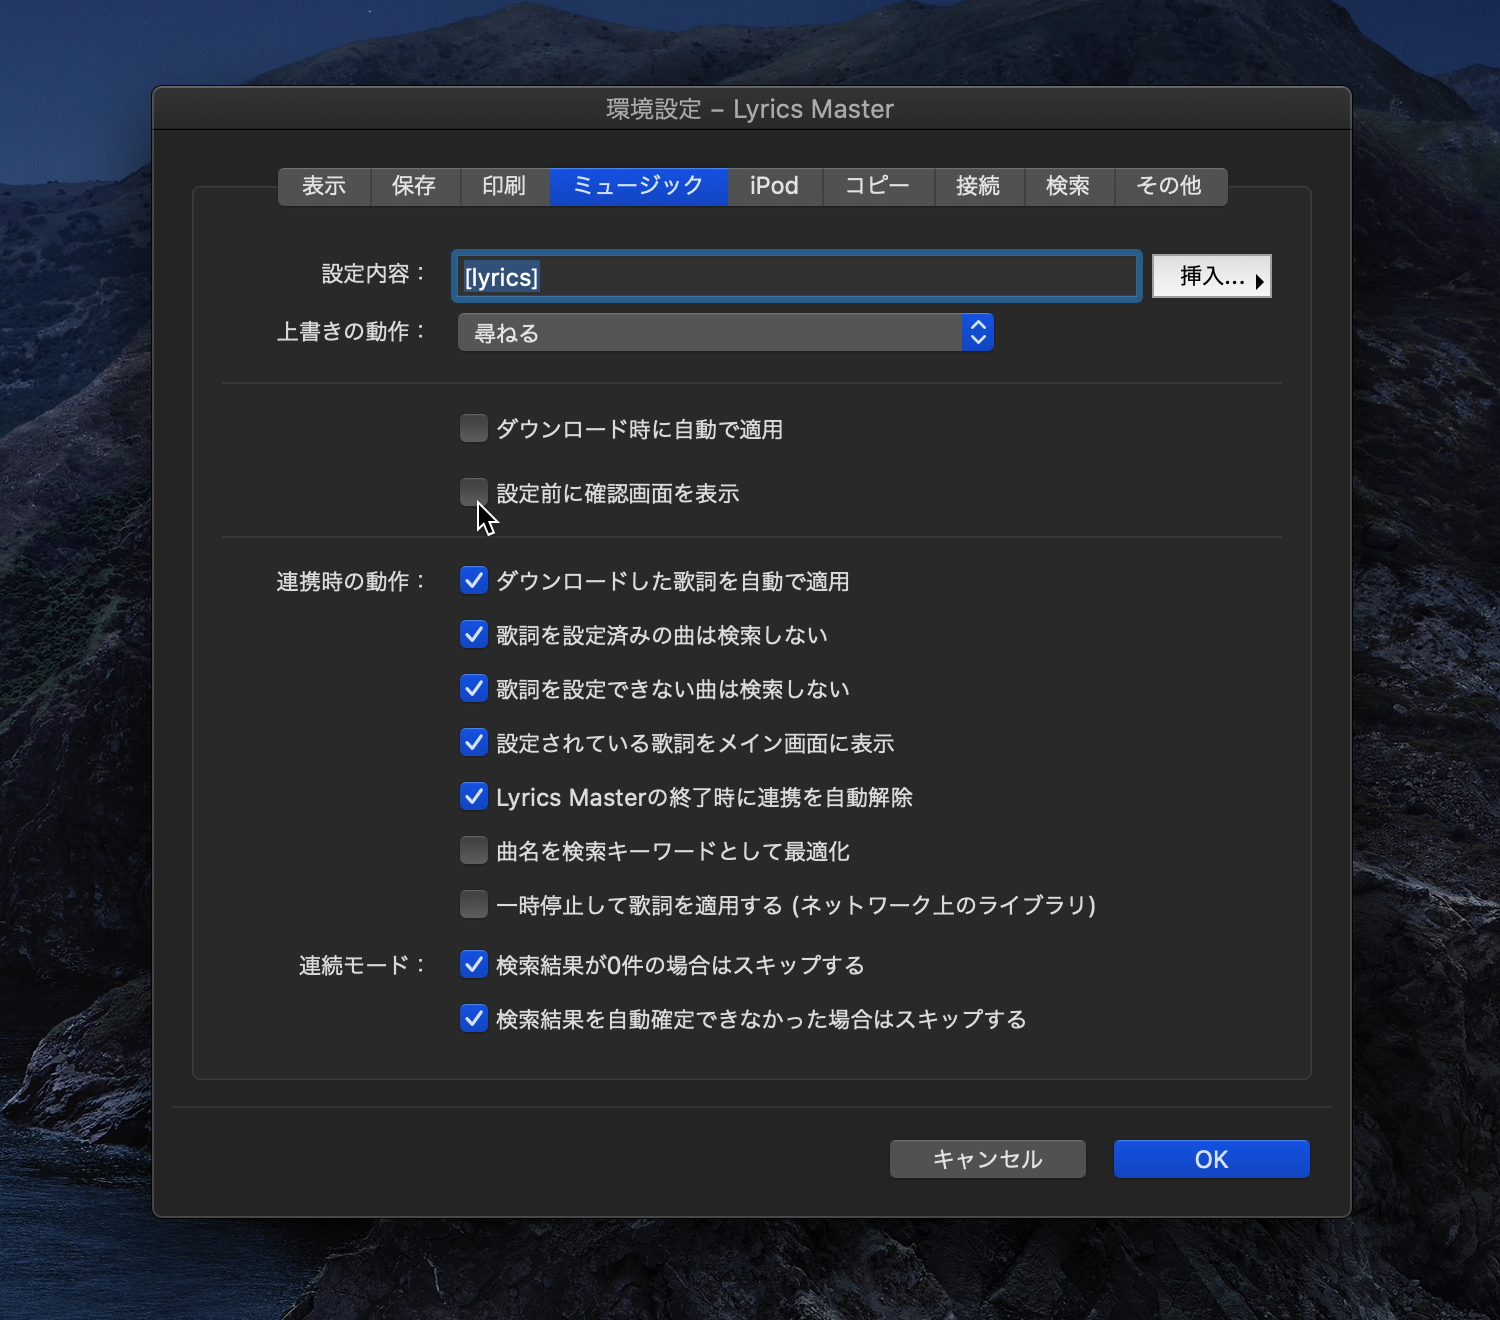Click the 設定内容： label
The height and width of the screenshot is (1320, 1500).
coord(375,274)
